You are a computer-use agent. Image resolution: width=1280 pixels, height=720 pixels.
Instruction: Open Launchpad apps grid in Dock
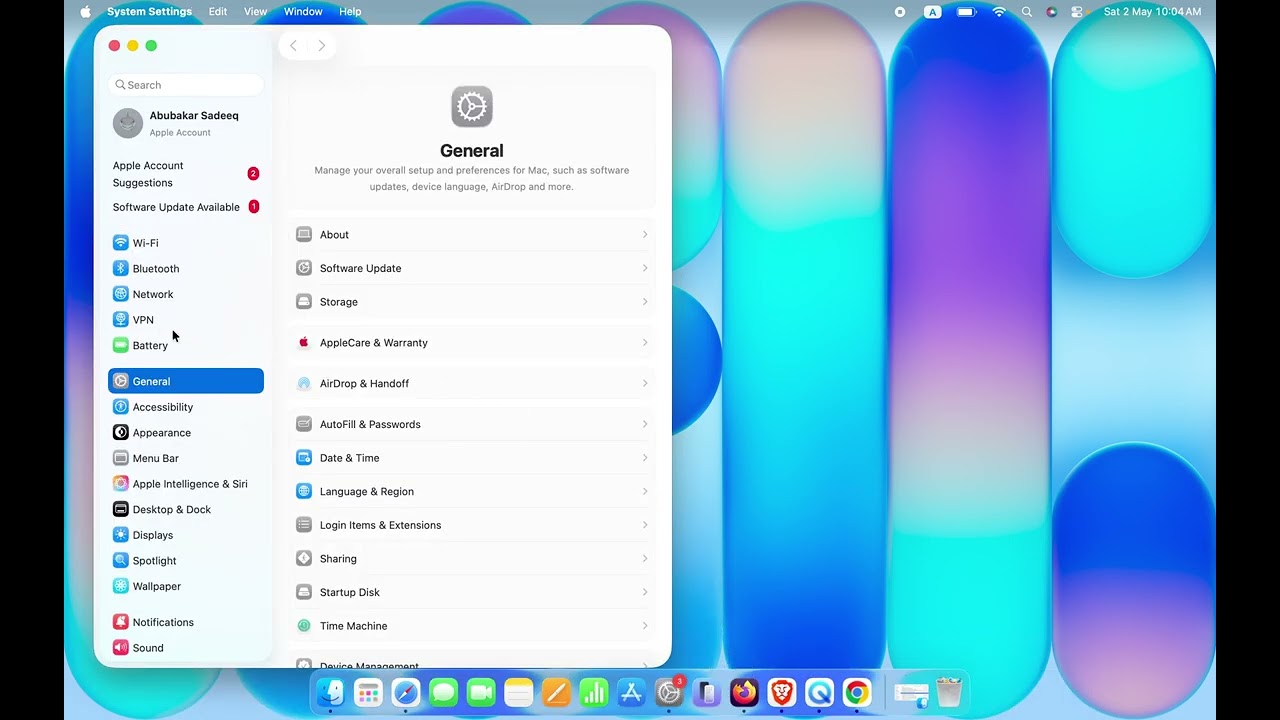click(x=368, y=692)
